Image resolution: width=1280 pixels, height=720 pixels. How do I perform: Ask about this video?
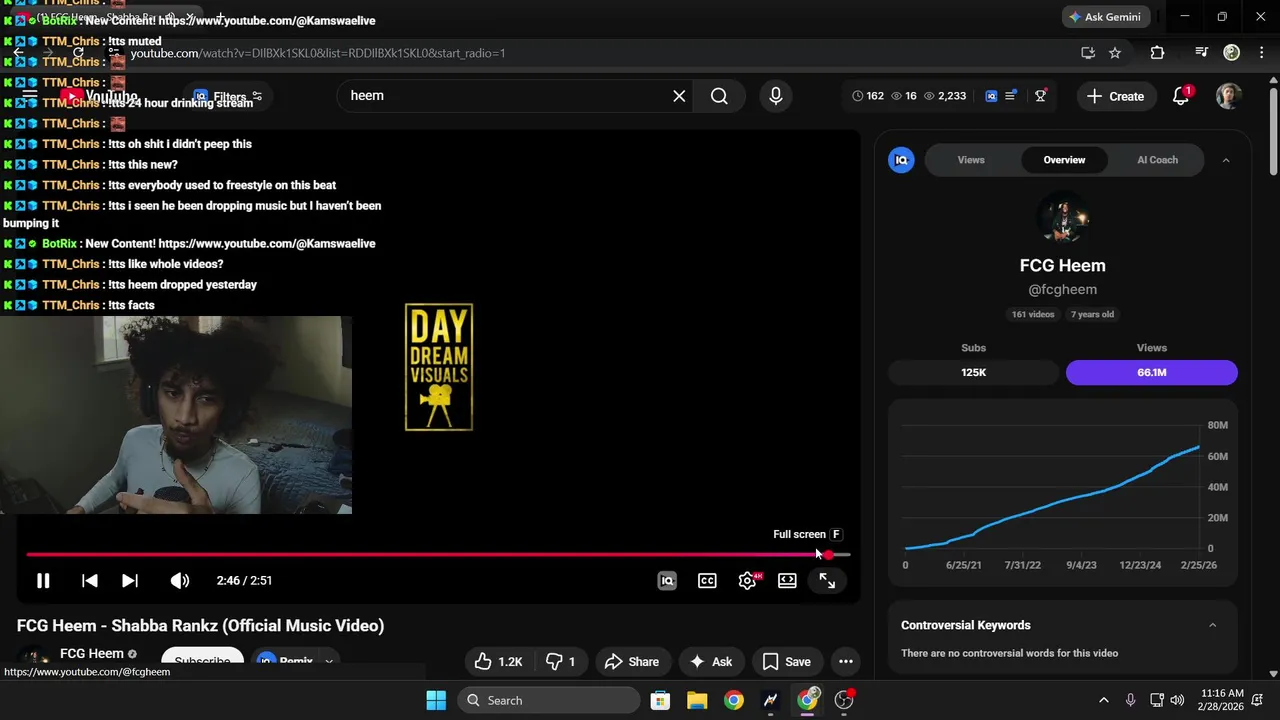coord(710,661)
